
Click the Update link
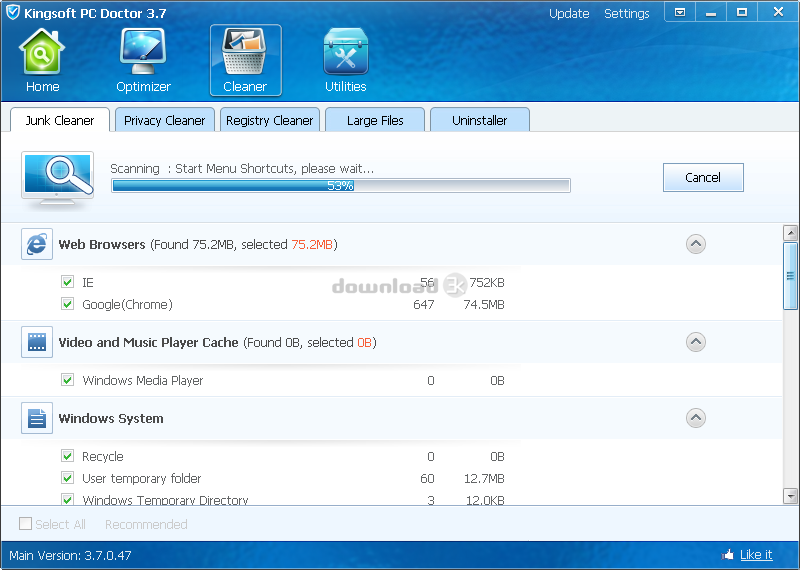pos(569,14)
